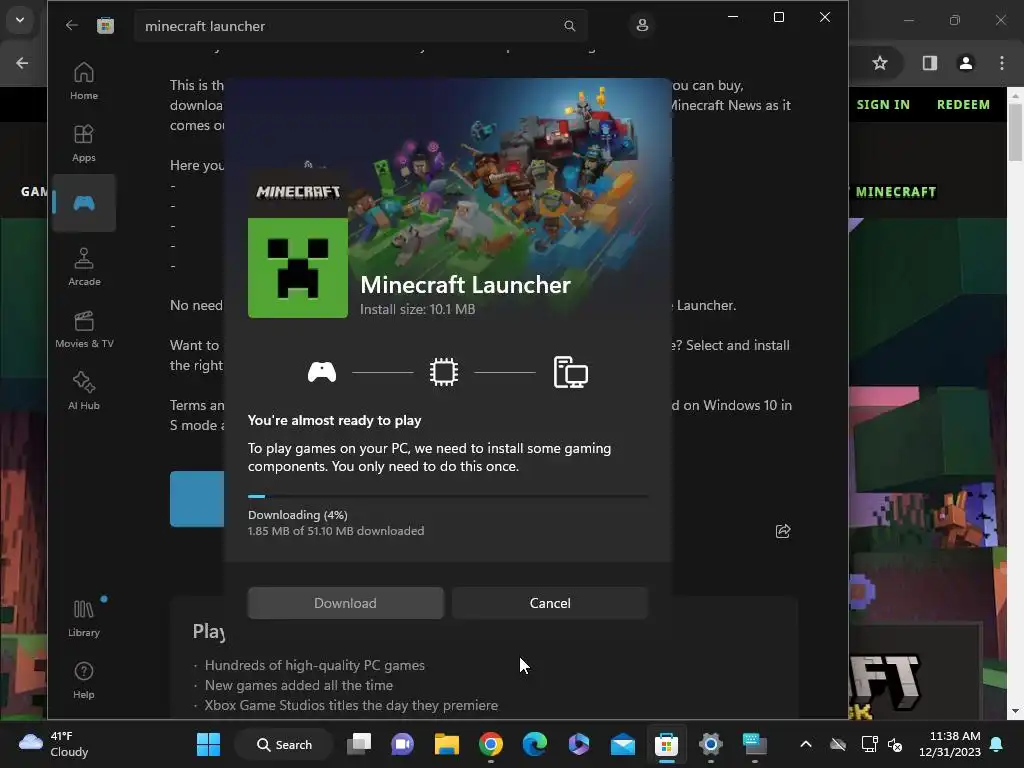Viewport: 1024px width, 768px height.
Task: Click the Download button in the dialog
Action: click(x=345, y=603)
